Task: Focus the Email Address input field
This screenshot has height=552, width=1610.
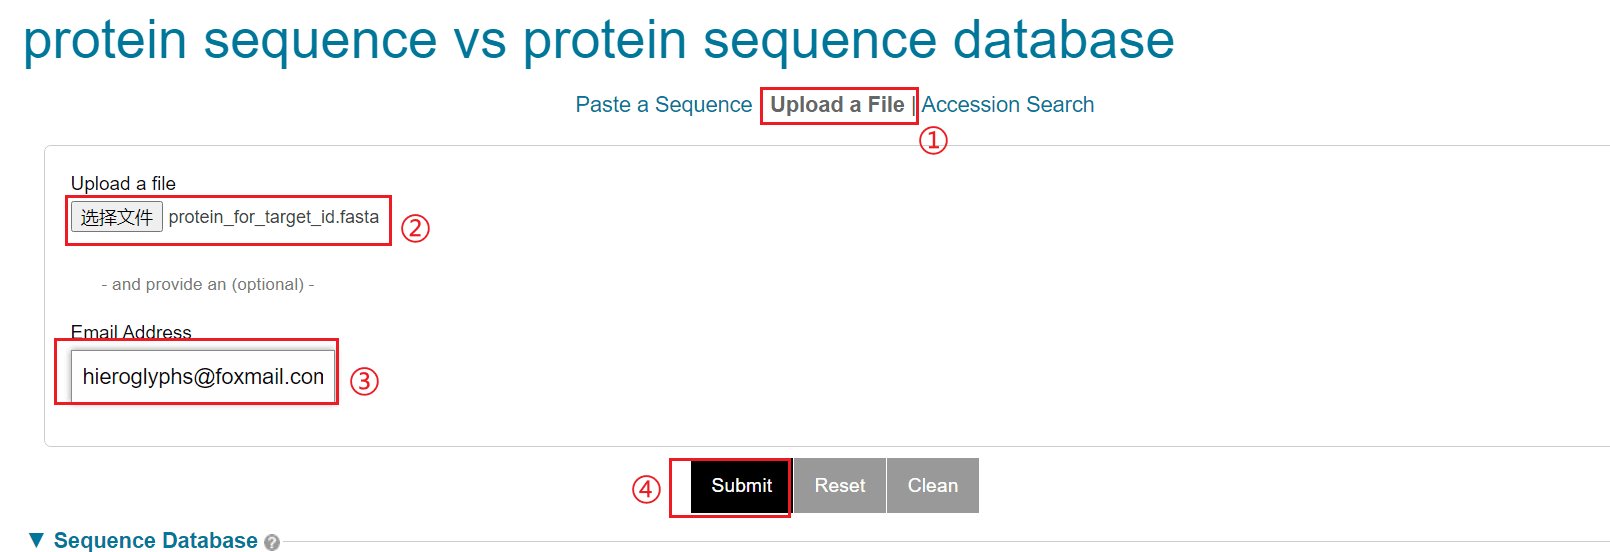Action: tap(203, 376)
